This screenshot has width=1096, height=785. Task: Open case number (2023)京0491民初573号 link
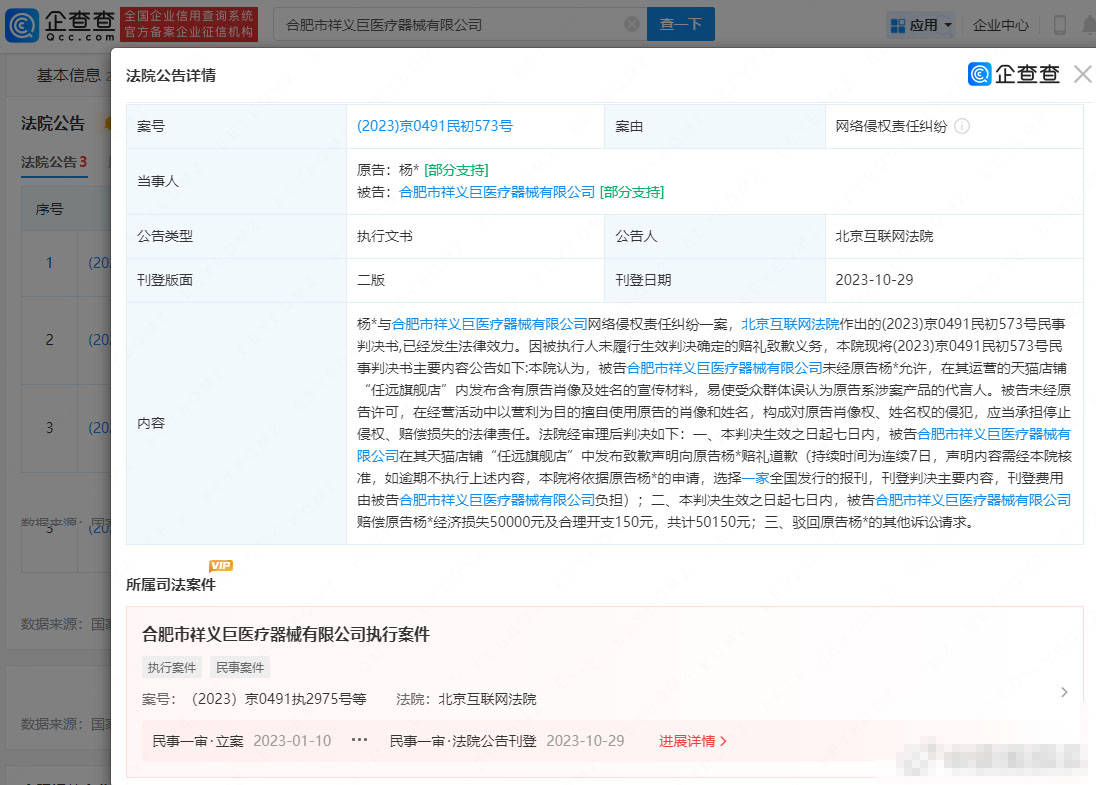click(435, 127)
